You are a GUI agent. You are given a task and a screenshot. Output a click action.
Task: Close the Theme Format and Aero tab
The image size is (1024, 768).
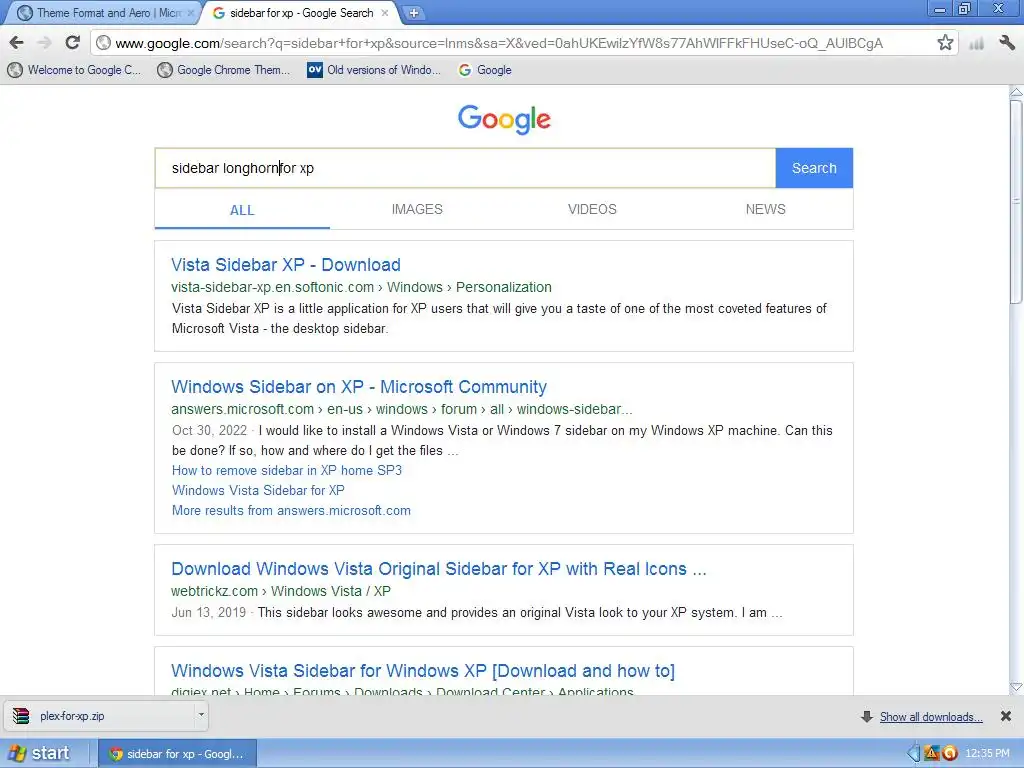(191, 12)
